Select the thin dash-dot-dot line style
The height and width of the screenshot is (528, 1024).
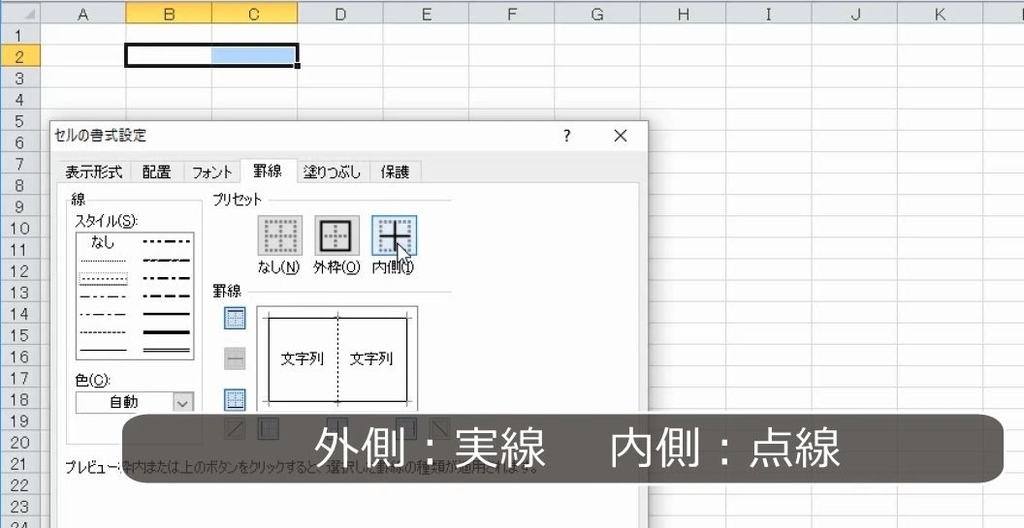click(103, 297)
